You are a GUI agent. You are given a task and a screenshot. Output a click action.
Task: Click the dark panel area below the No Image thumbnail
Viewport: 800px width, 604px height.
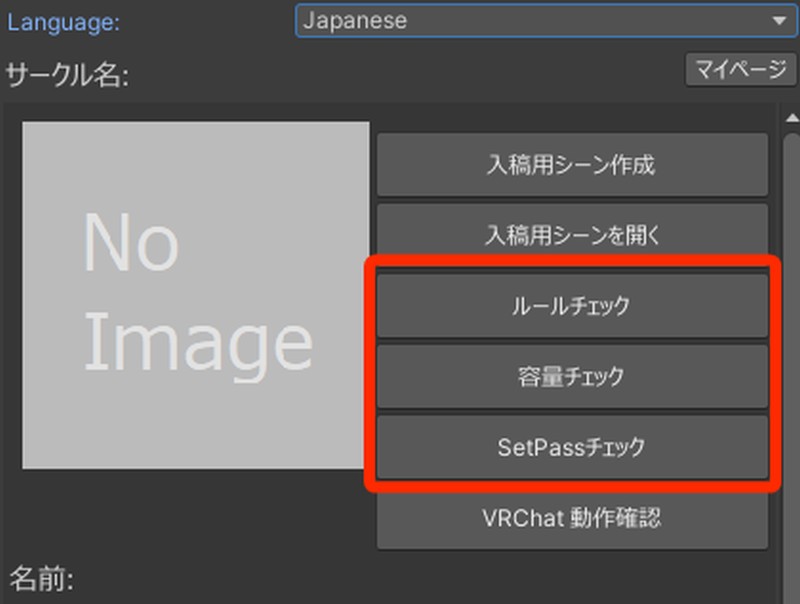pyautogui.click(x=196, y=515)
